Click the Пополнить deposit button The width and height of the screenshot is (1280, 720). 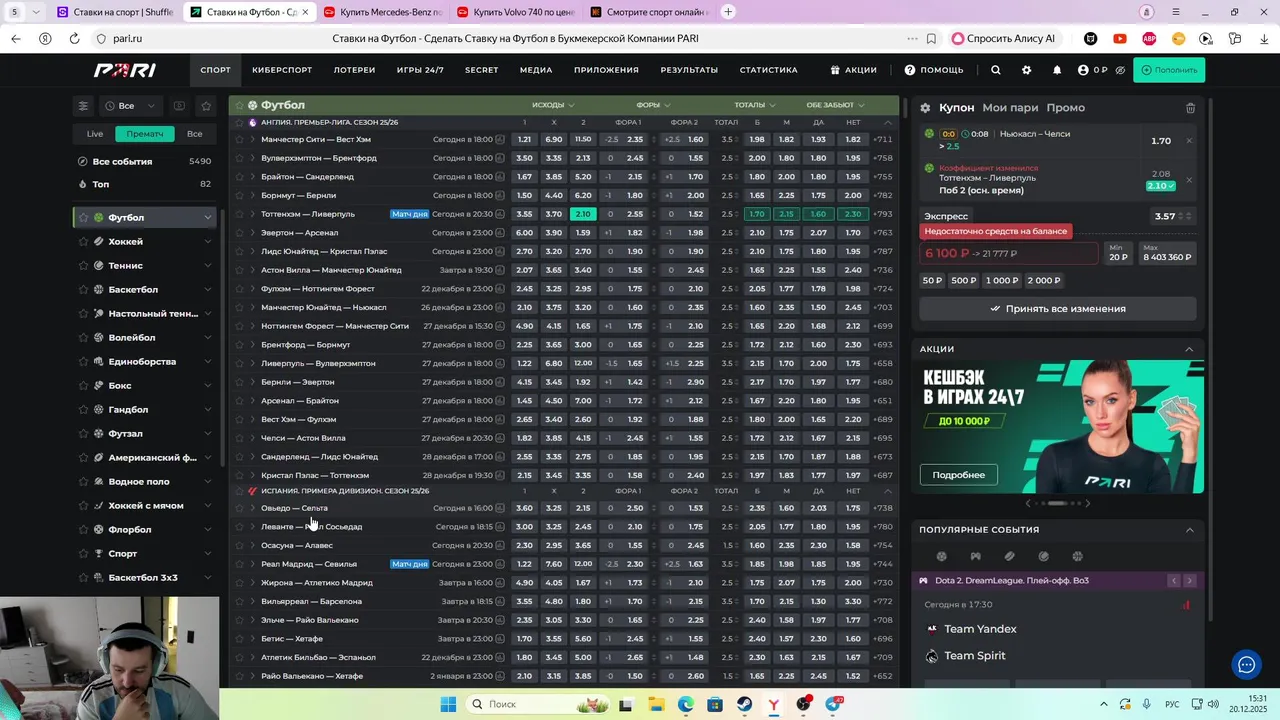(1169, 70)
